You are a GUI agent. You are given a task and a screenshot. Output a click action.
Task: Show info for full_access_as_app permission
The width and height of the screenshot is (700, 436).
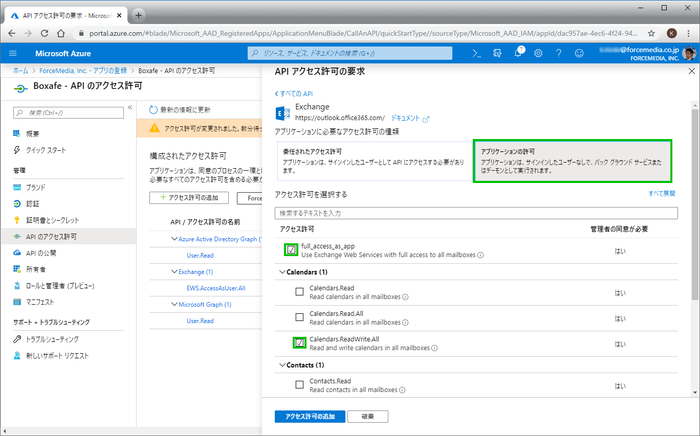tap(480, 255)
